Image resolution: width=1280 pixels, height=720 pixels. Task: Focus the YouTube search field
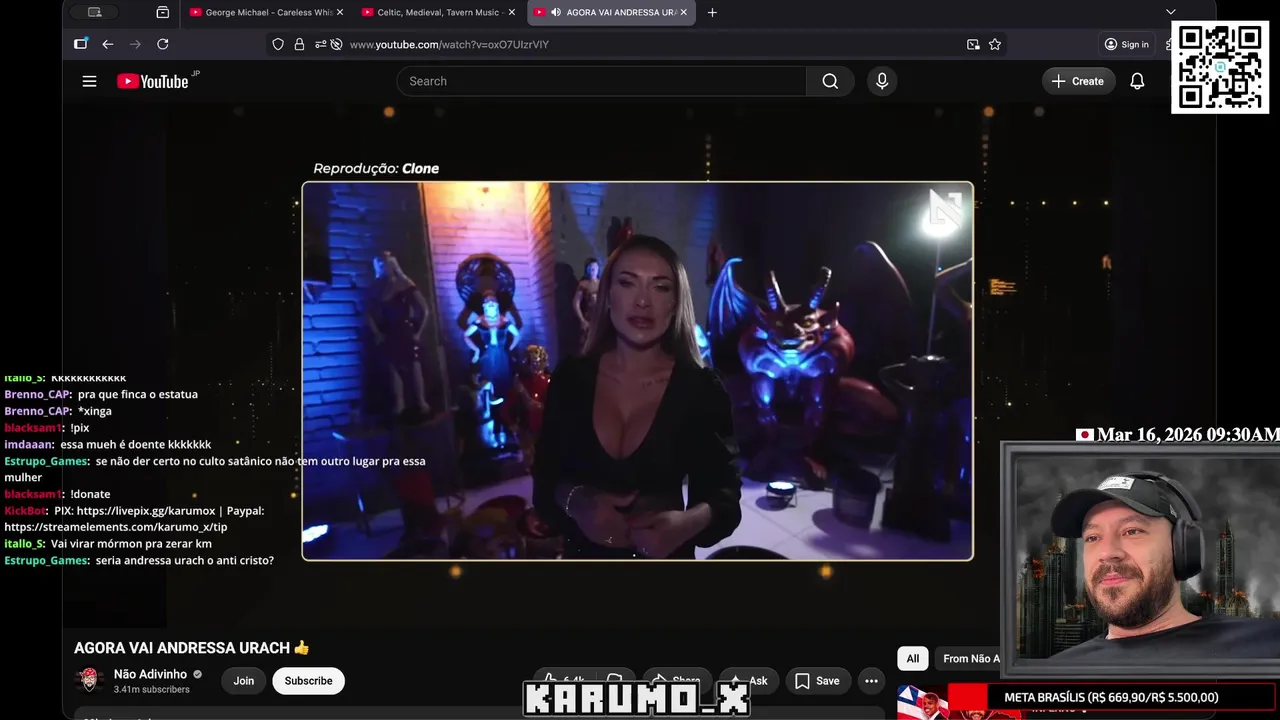click(601, 81)
